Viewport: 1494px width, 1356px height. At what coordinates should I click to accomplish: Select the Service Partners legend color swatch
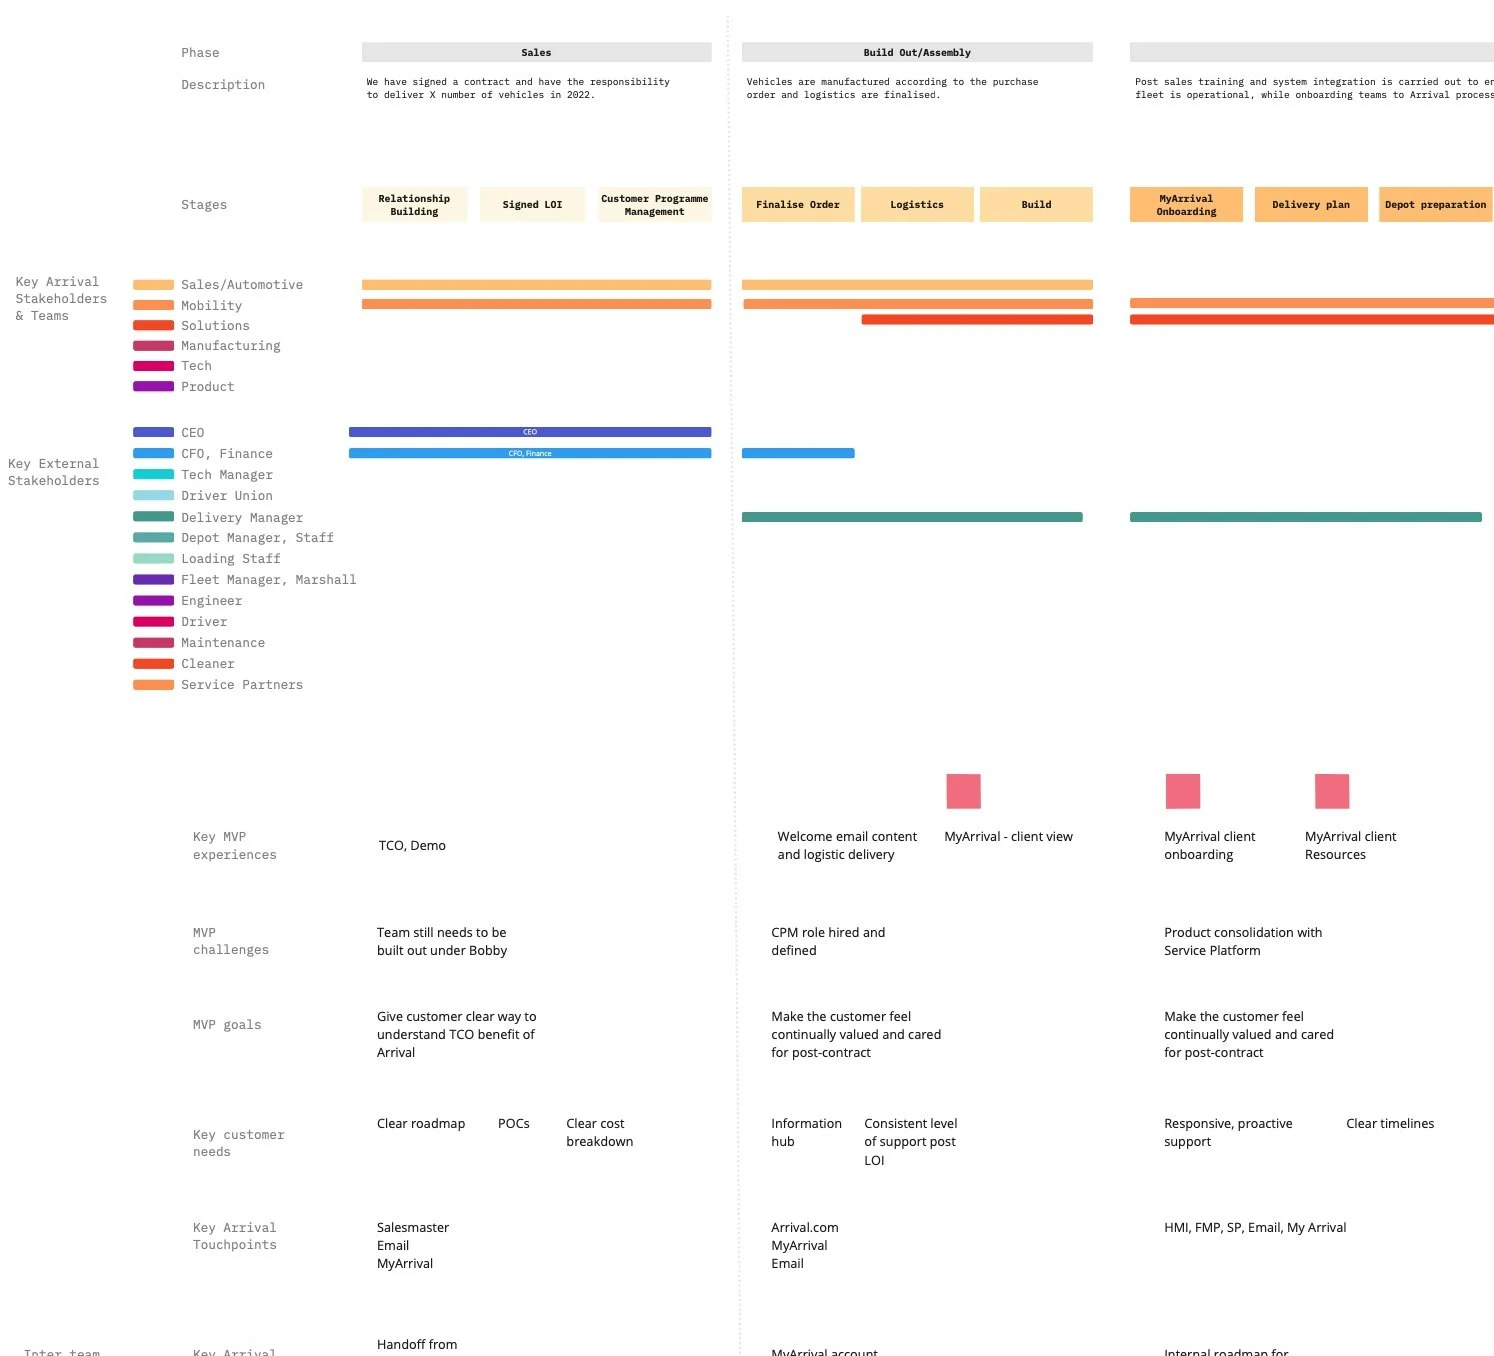pos(153,685)
